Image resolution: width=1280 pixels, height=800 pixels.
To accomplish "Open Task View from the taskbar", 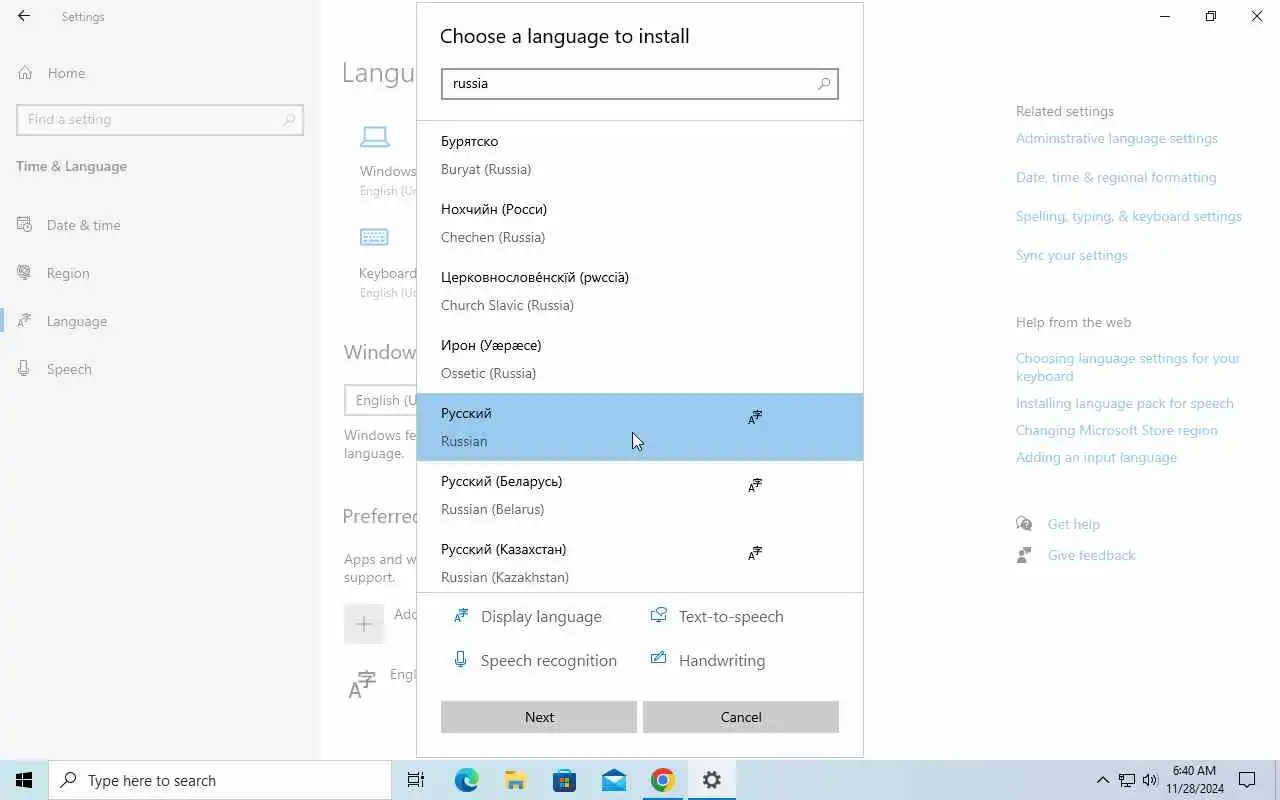I will point(416,780).
